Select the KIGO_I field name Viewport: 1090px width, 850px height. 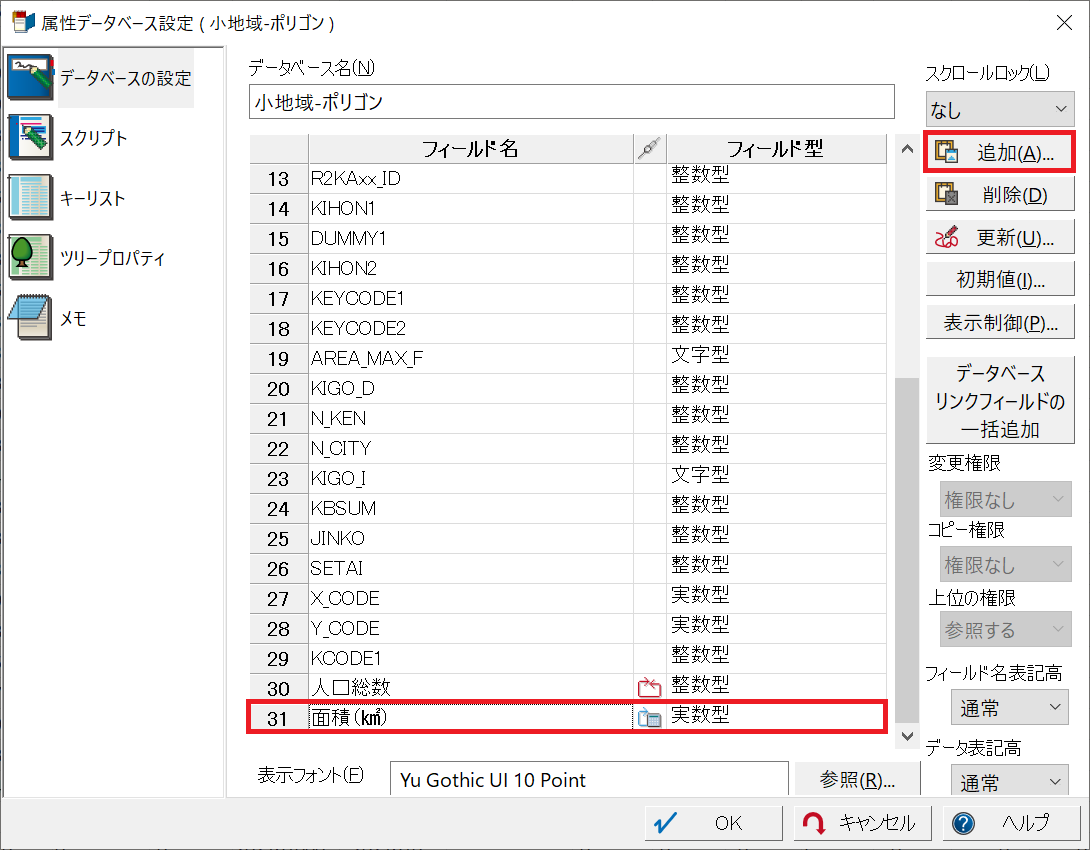click(x=338, y=478)
